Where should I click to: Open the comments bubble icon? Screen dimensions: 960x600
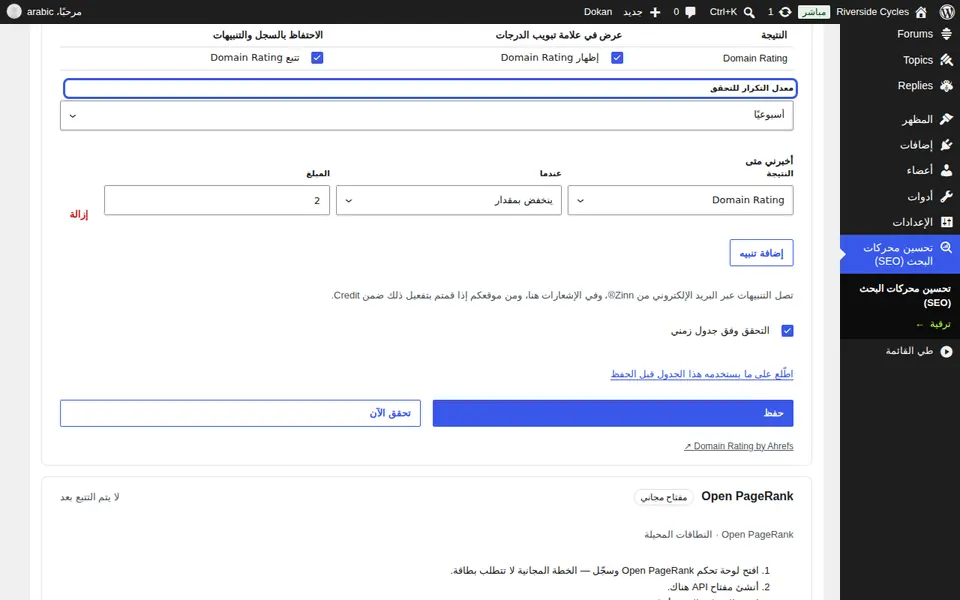pyautogui.click(x=691, y=12)
